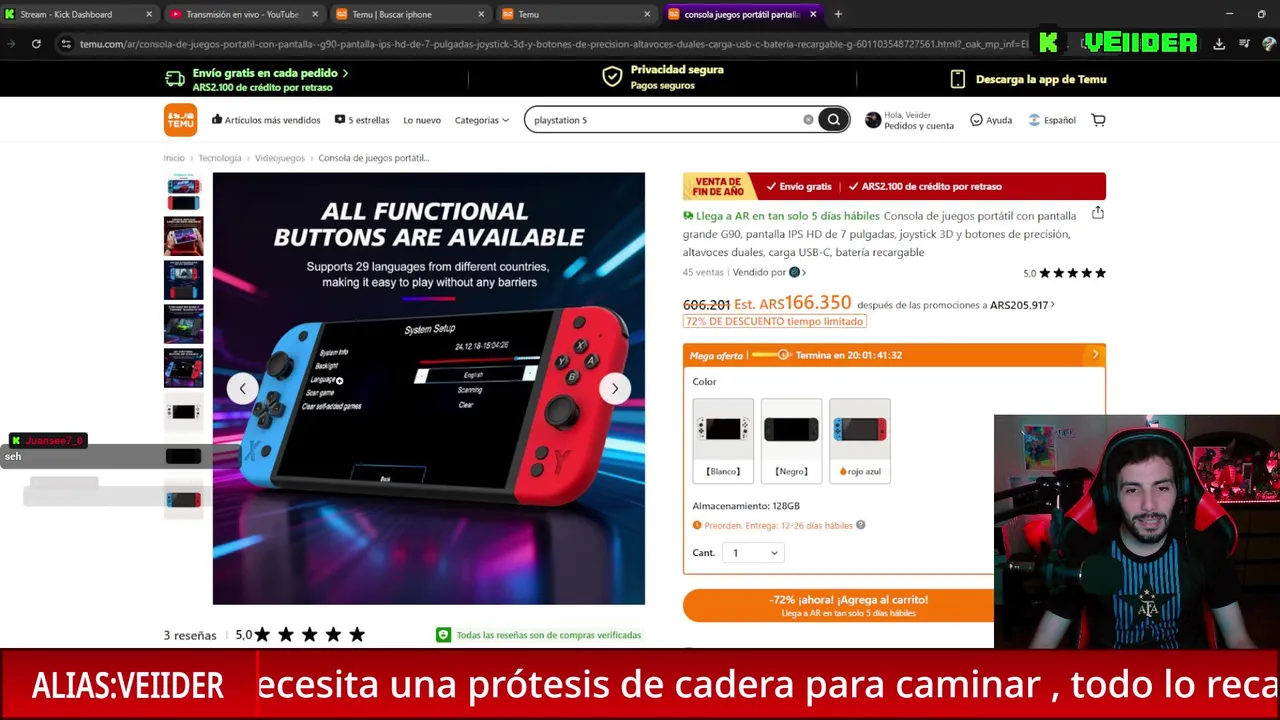1280x720 pixels.
Task: Open 5 estrellas section
Action: pyautogui.click(x=362, y=120)
